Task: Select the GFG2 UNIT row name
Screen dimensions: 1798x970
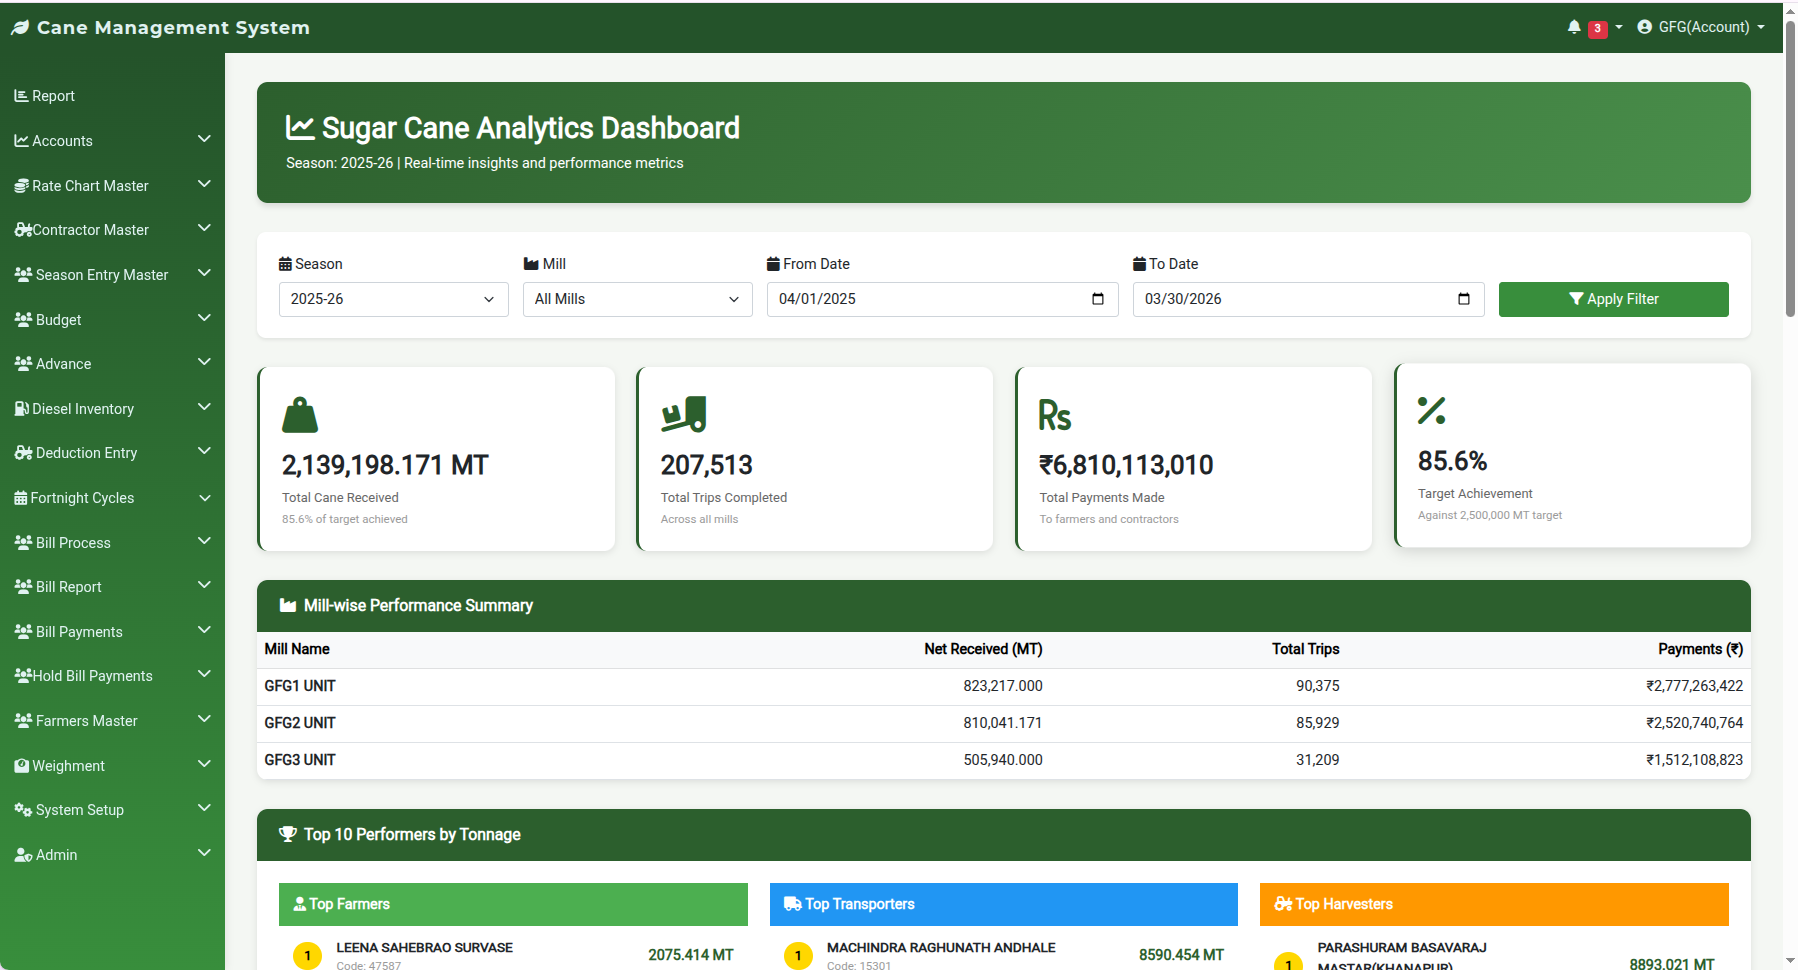Action: coord(300,723)
